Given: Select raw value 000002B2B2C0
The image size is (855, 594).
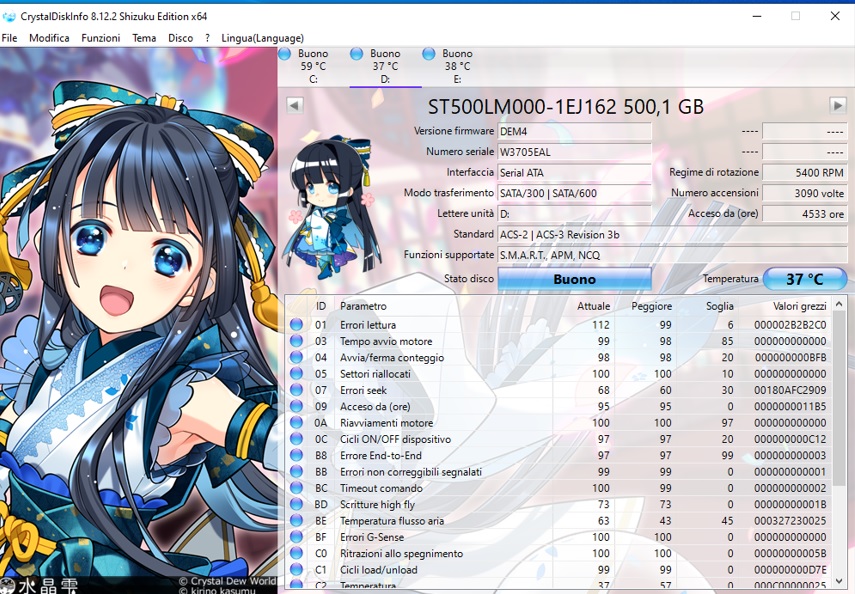Looking at the screenshot, I should (790, 325).
